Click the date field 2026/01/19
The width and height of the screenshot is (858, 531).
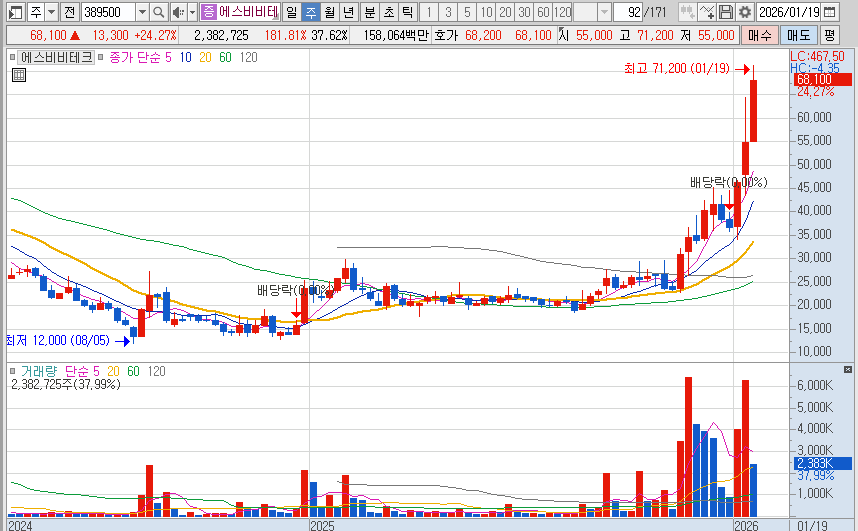pyautogui.click(x=789, y=11)
